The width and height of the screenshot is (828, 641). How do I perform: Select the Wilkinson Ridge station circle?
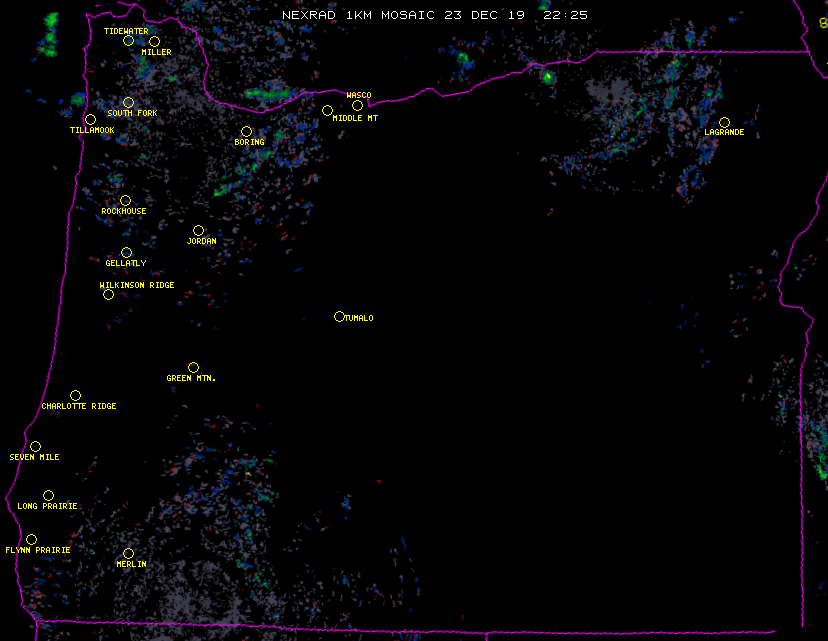[108, 295]
